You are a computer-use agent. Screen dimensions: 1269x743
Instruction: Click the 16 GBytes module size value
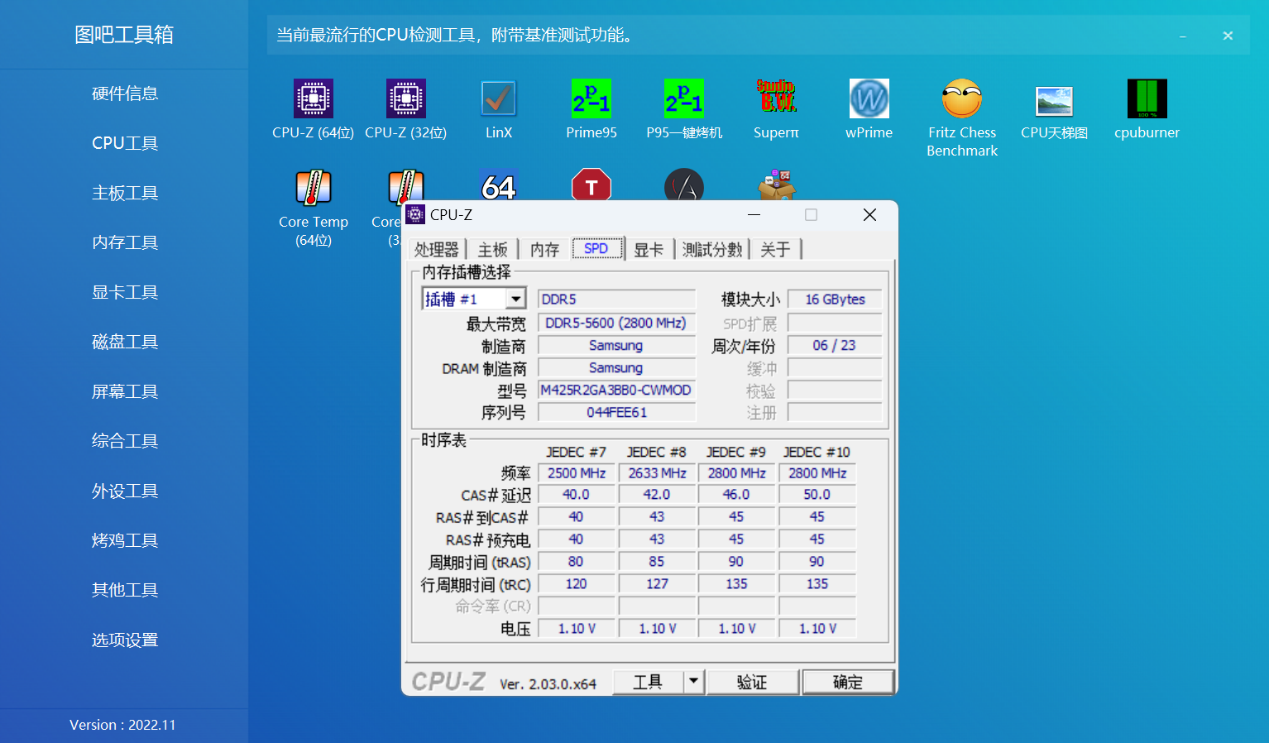coord(835,299)
